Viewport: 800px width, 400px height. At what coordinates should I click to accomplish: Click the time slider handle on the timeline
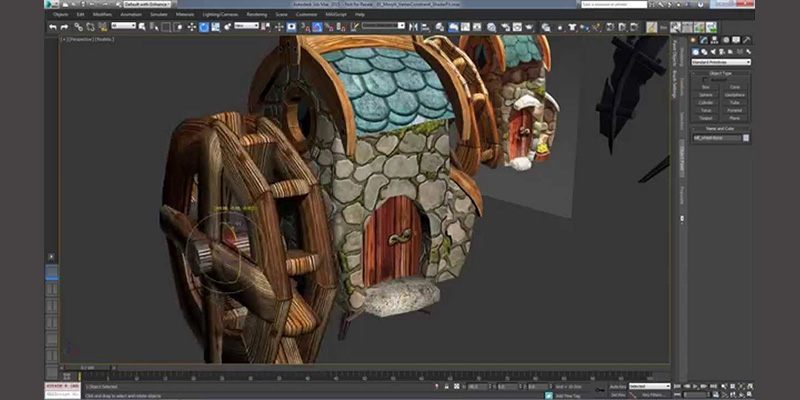click(x=90, y=367)
